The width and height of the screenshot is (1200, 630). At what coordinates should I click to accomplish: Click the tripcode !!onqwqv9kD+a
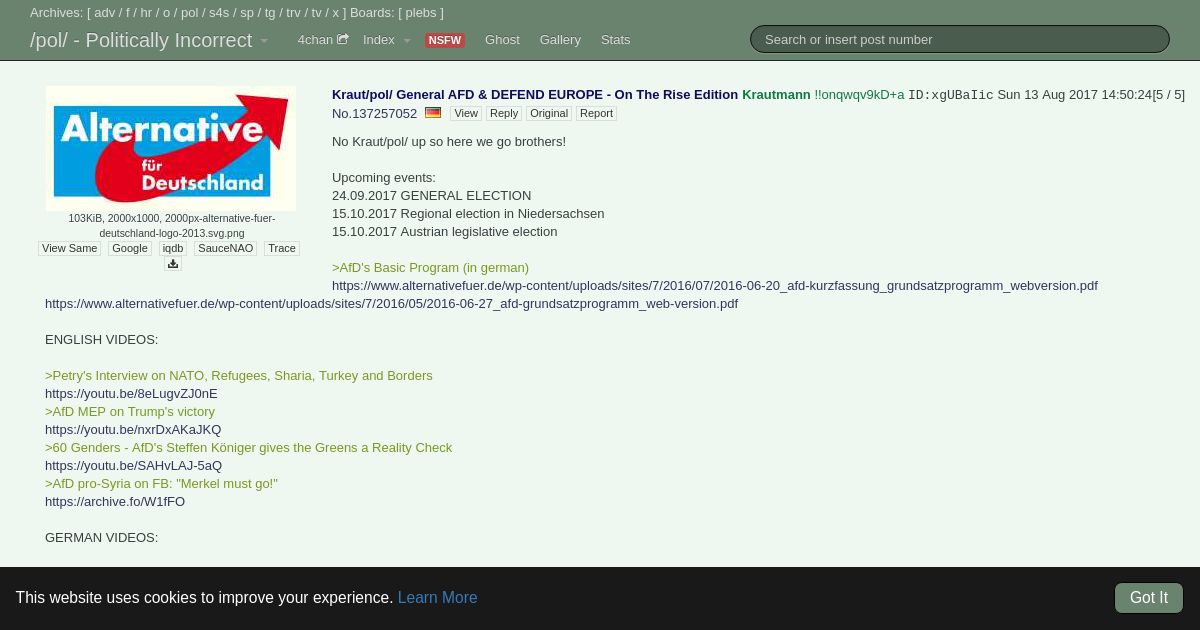(x=859, y=94)
